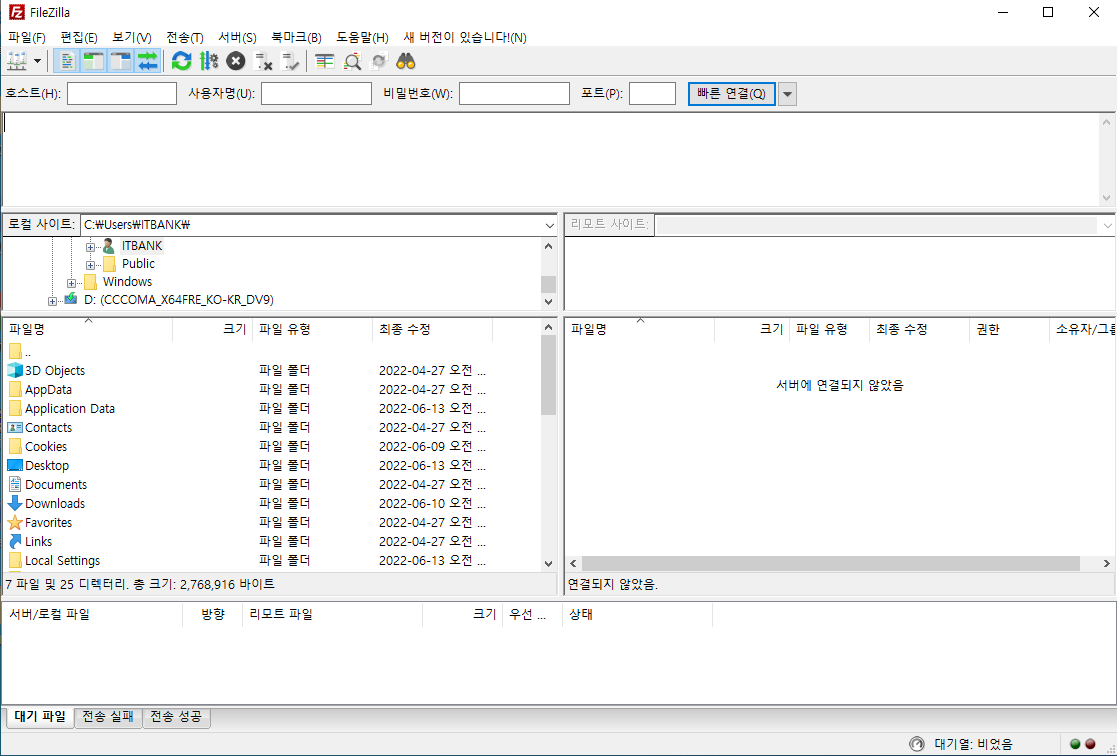Click the colored-rows table icon in toolbar
Screen dimensions: 1117x756
click(325, 61)
